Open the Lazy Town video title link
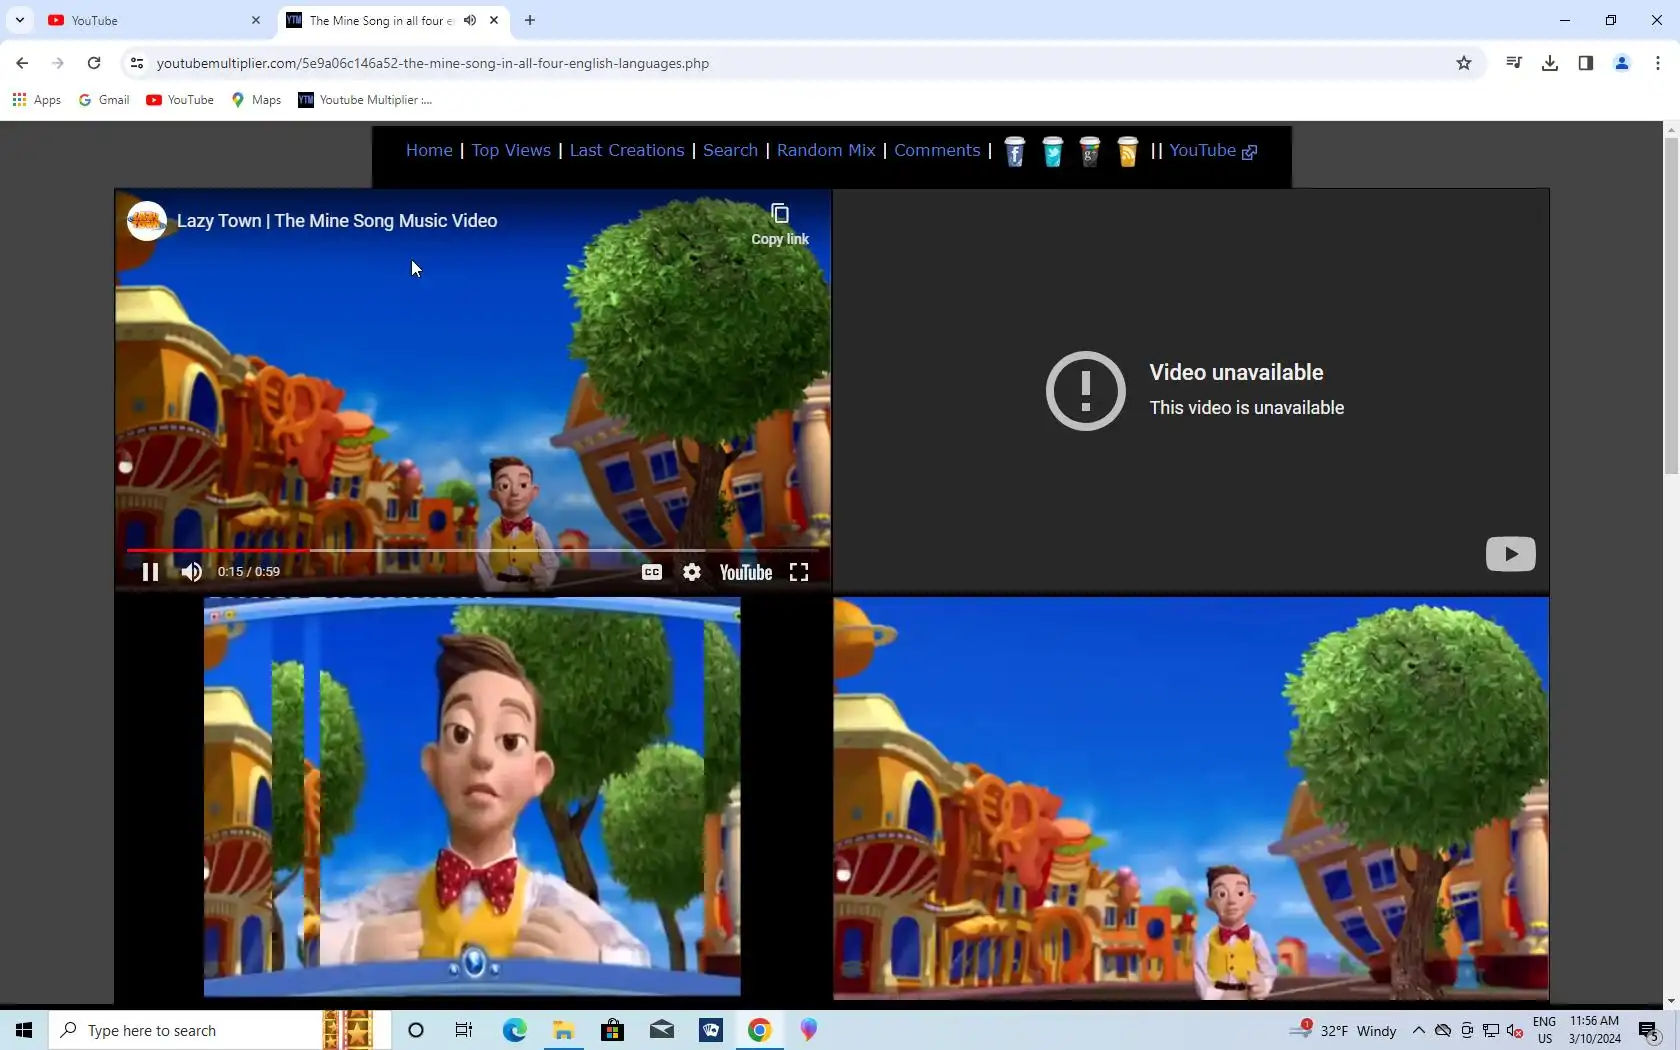Viewport: 1680px width, 1050px height. click(x=337, y=221)
